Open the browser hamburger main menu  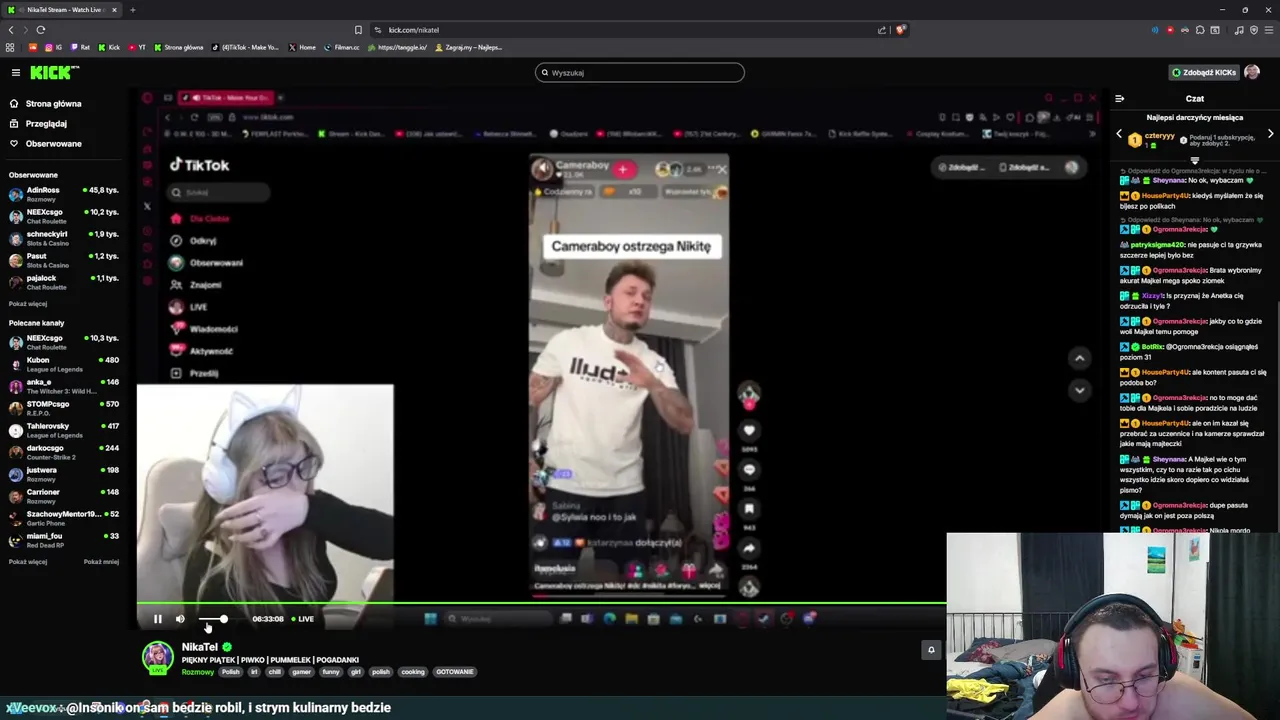pyautogui.click(x=1269, y=30)
